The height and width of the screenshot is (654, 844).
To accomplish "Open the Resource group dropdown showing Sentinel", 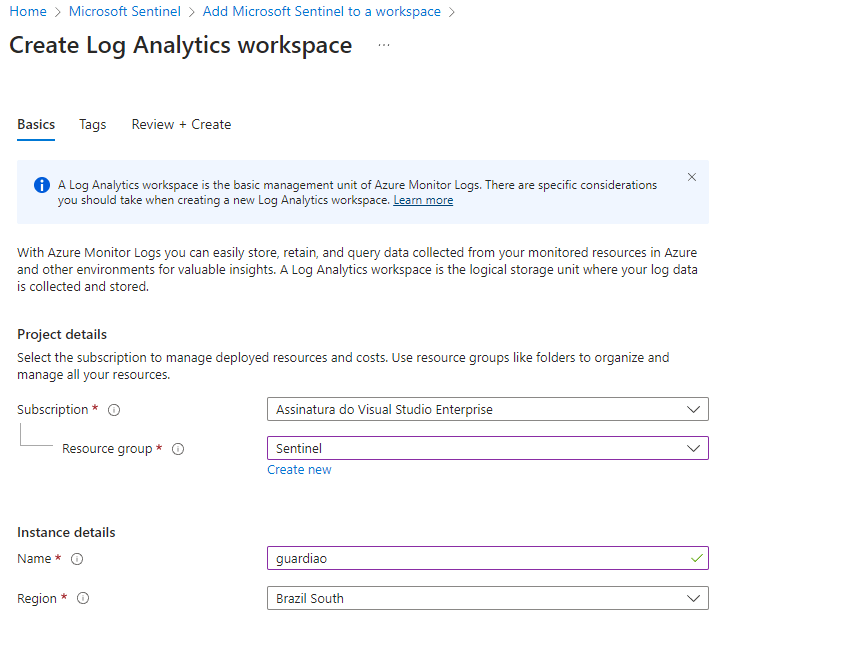I will (487, 449).
